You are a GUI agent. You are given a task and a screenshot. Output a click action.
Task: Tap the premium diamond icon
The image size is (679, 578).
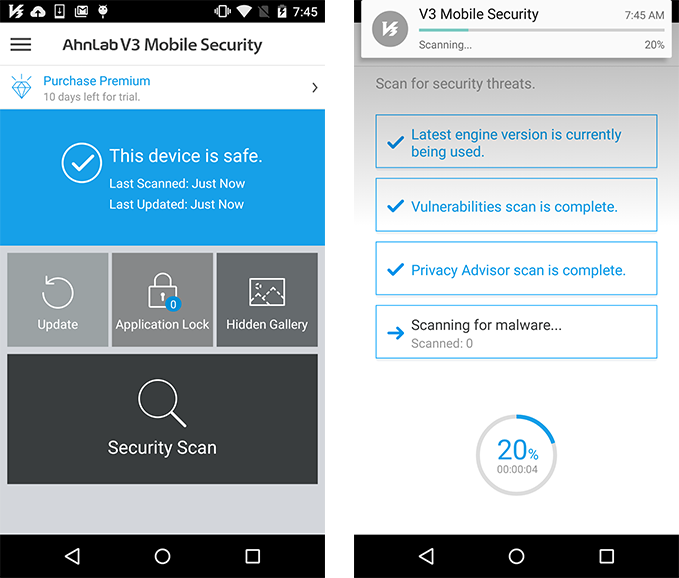coord(22,87)
